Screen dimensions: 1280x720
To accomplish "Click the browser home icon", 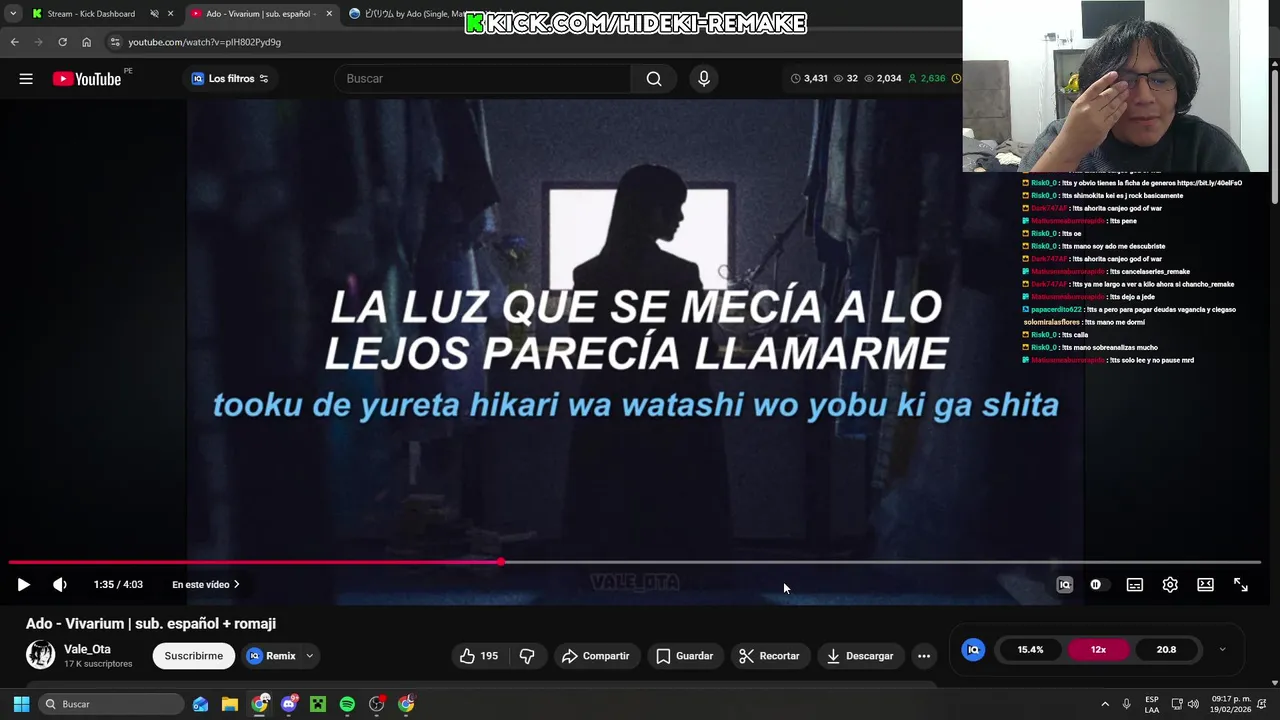I will click(x=86, y=42).
